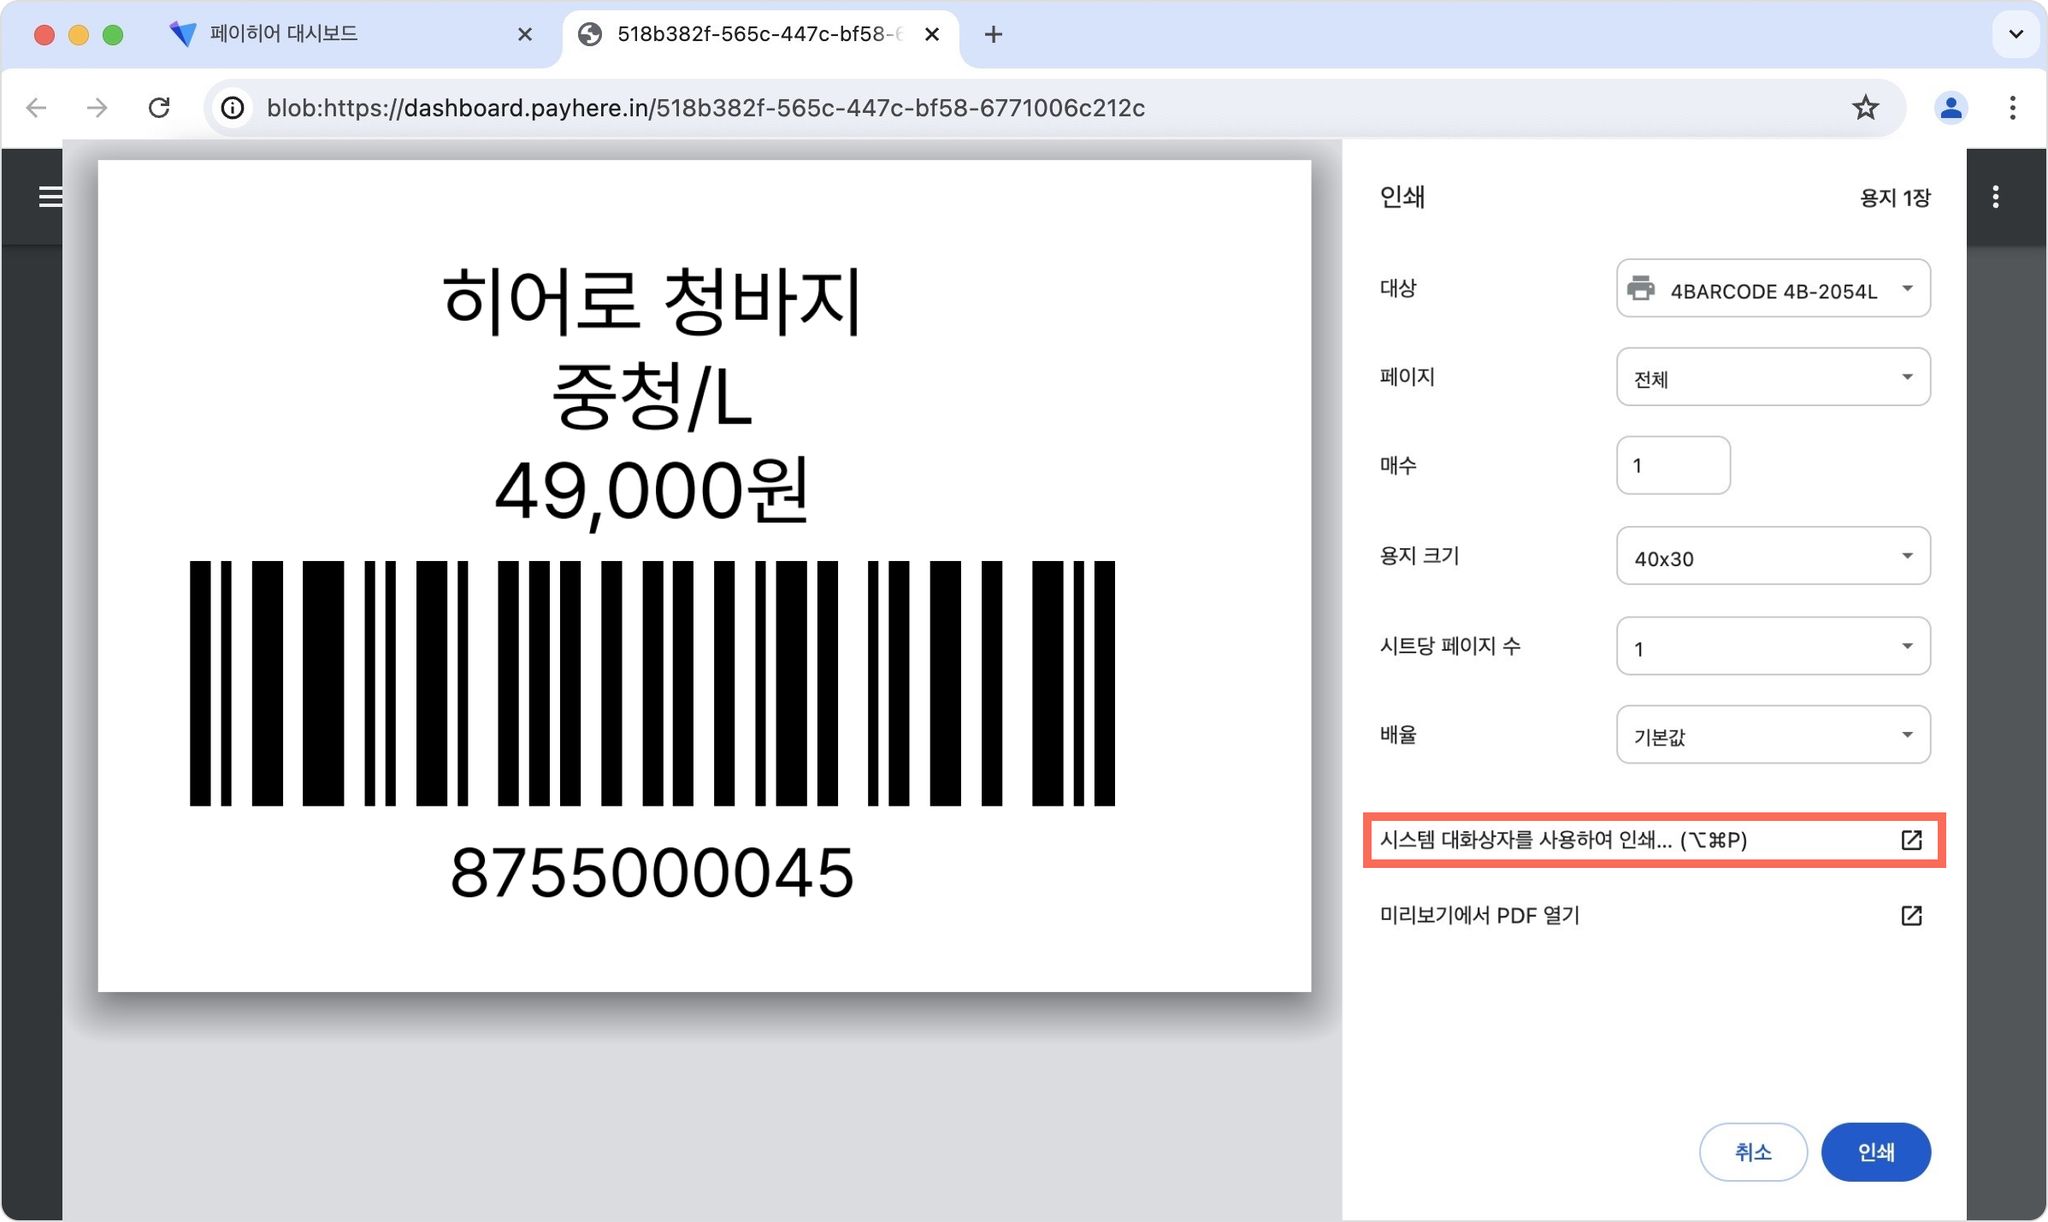Click external-link icon for system dialog print
Image resolution: width=2048 pixels, height=1222 pixels.
(x=1911, y=840)
